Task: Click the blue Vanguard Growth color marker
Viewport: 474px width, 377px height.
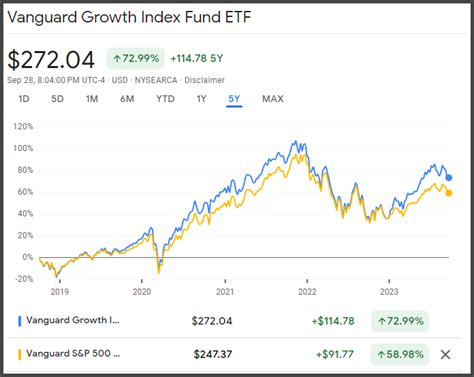Action: (x=19, y=321)
